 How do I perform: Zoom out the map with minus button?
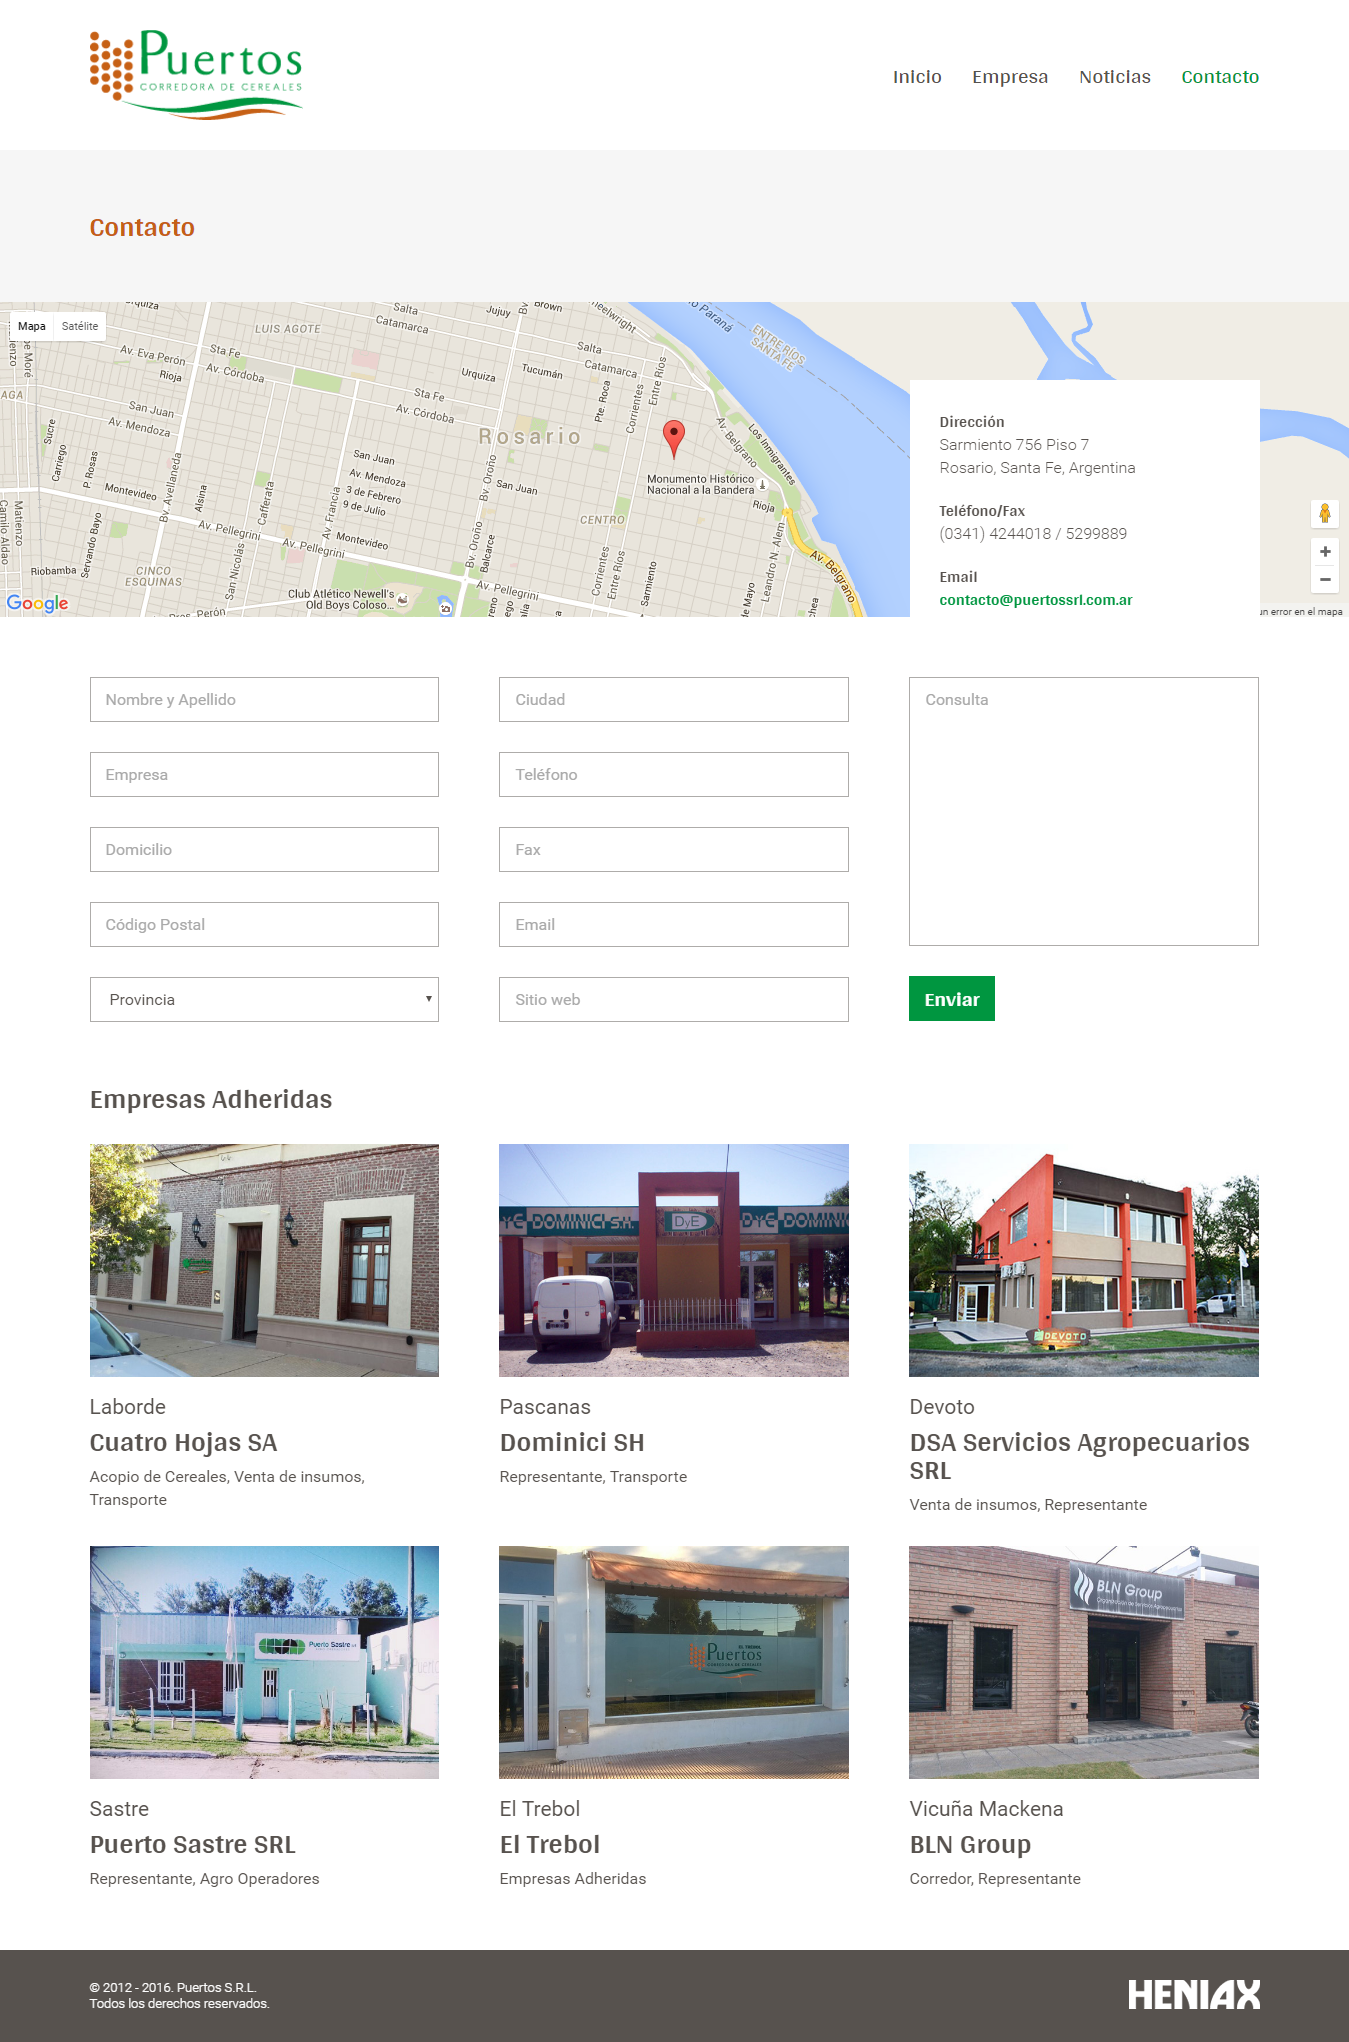(x=1325, y=579)
